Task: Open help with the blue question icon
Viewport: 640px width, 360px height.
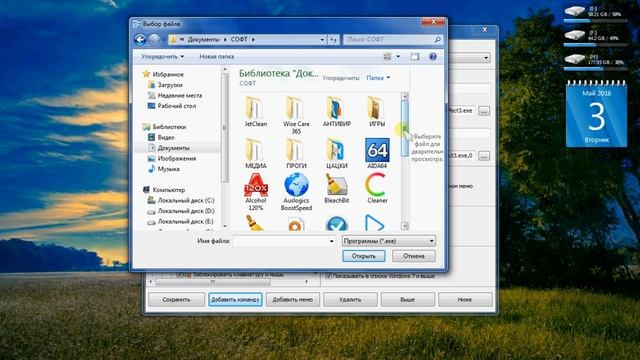Action: point(433,57)
